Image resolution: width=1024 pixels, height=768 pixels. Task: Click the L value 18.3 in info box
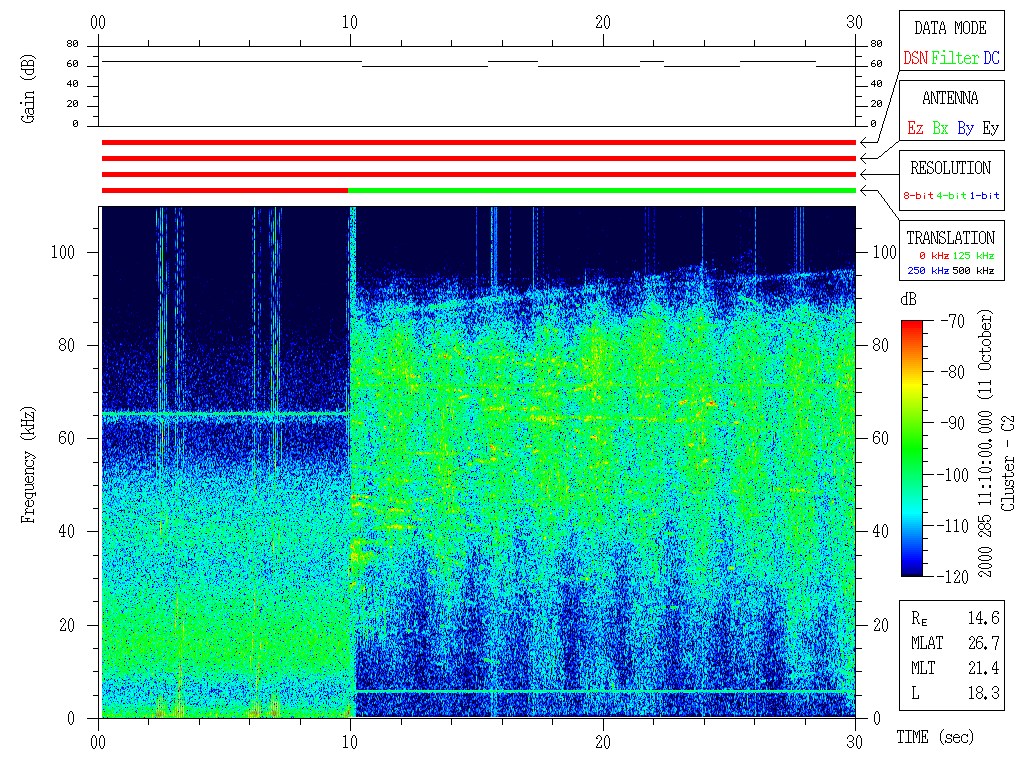coord(985,692)
